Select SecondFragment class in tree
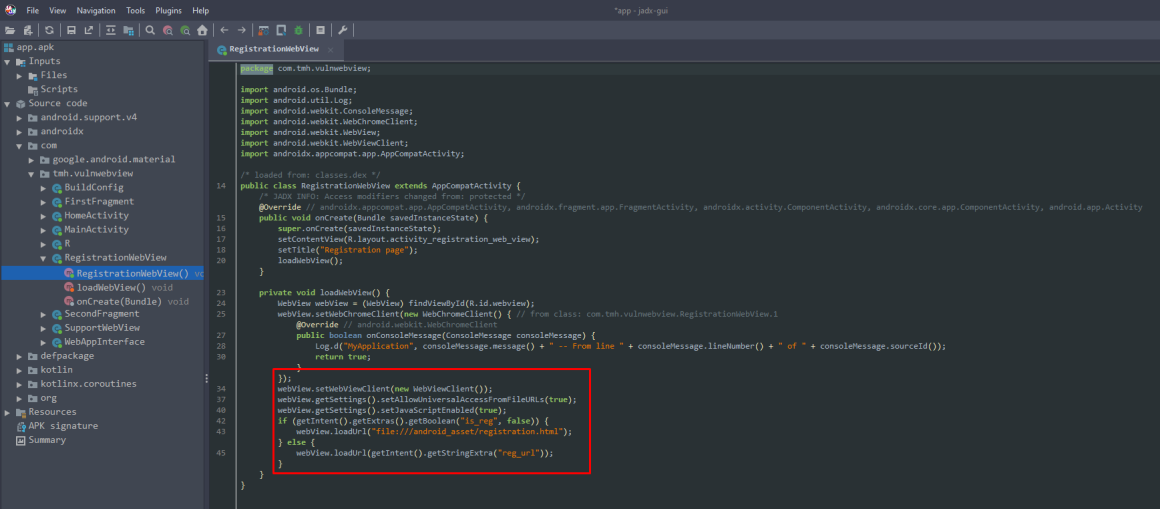 [93, 314]
